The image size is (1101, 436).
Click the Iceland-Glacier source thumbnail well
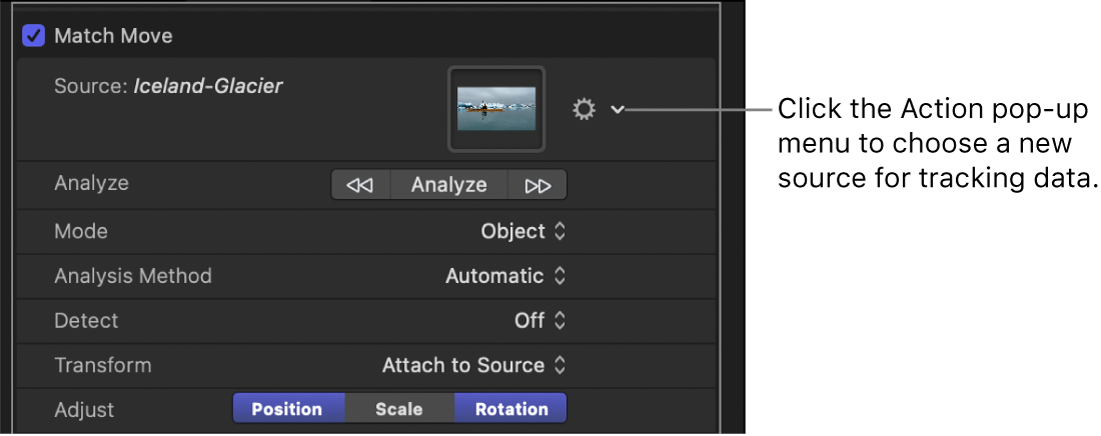(496, 109)
